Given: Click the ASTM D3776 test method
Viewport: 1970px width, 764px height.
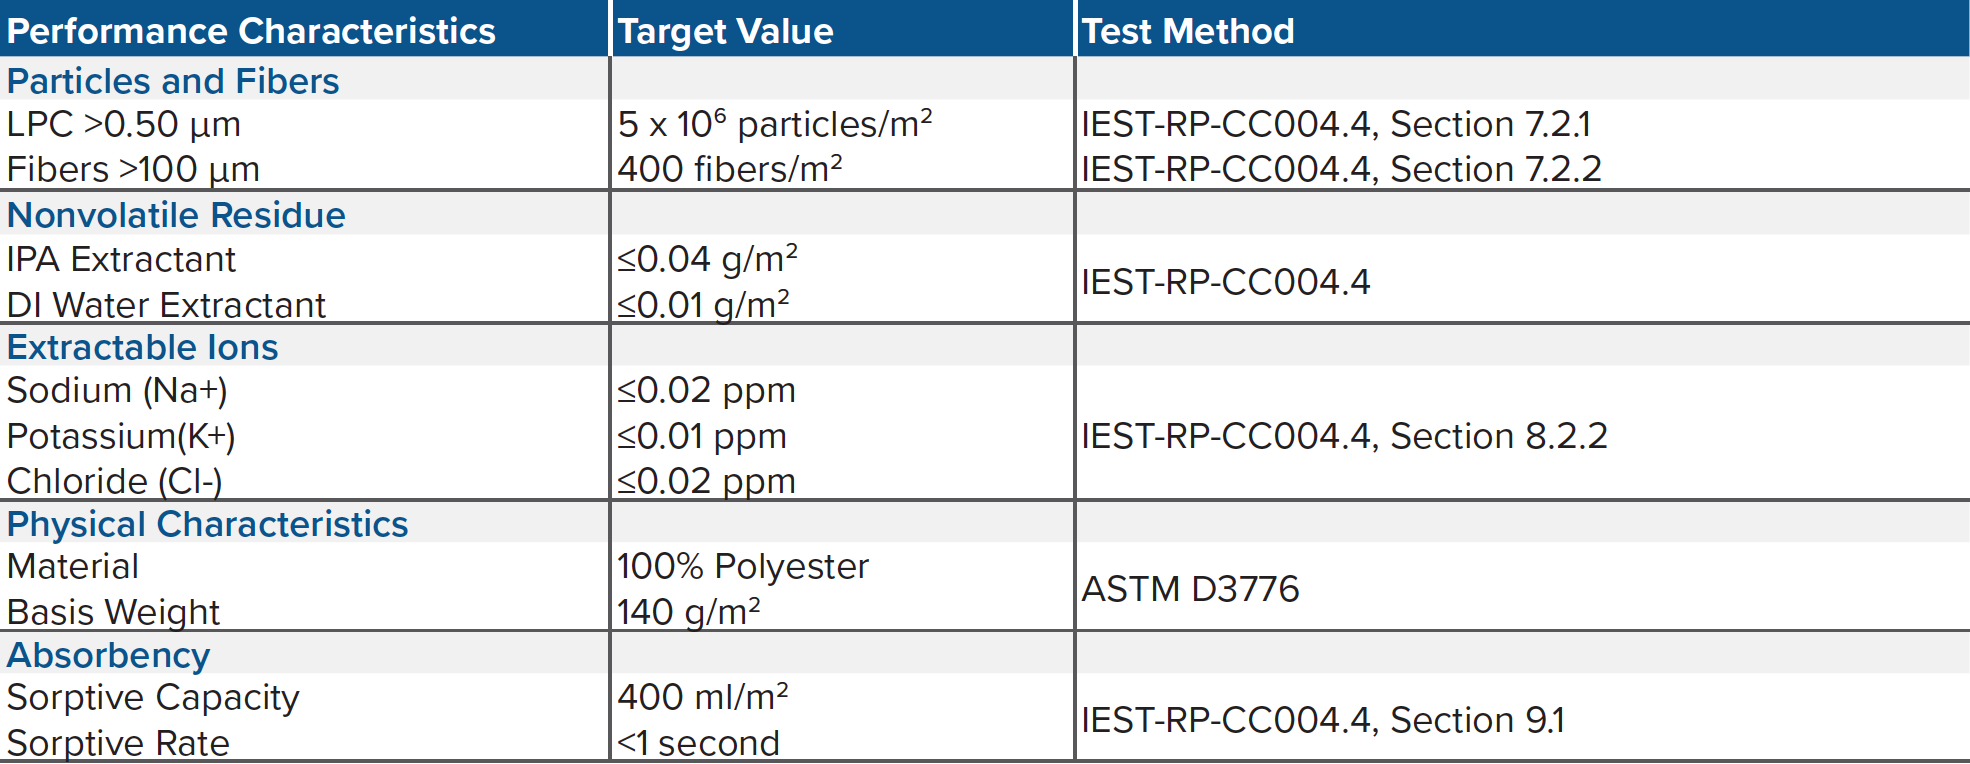Looking at the screenshot, I should tap(1190, 589).
